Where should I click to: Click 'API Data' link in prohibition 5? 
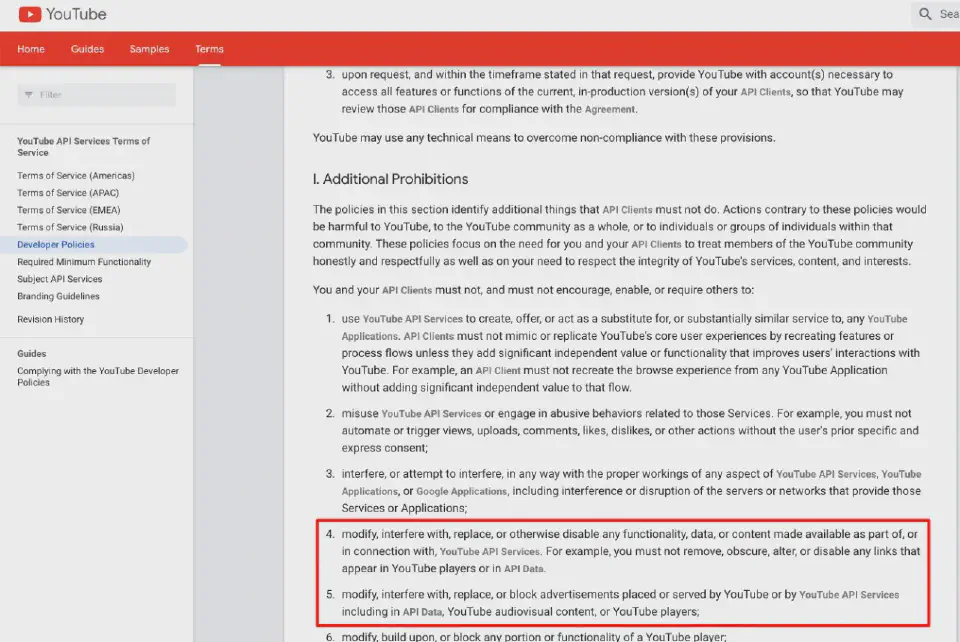coord(422,611)
